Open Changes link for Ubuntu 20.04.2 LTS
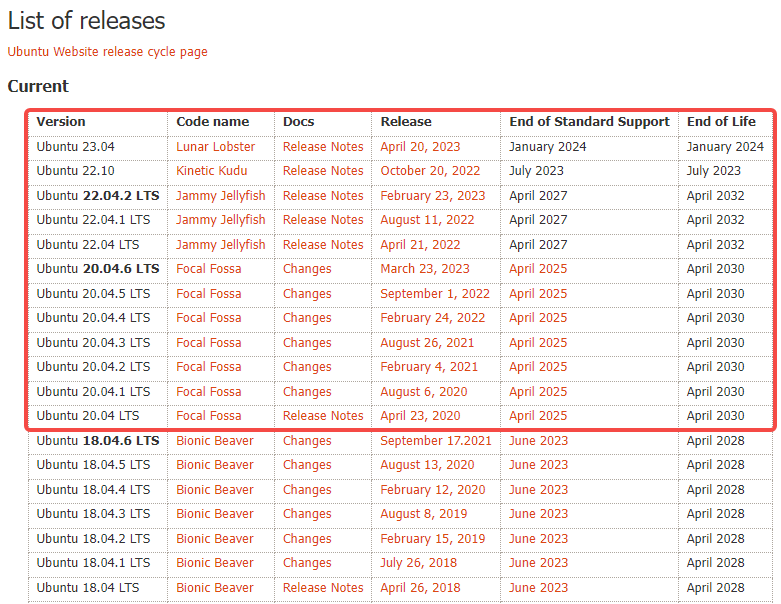The height and width of the screenshot is (604, 781). (x=307, y=367)
